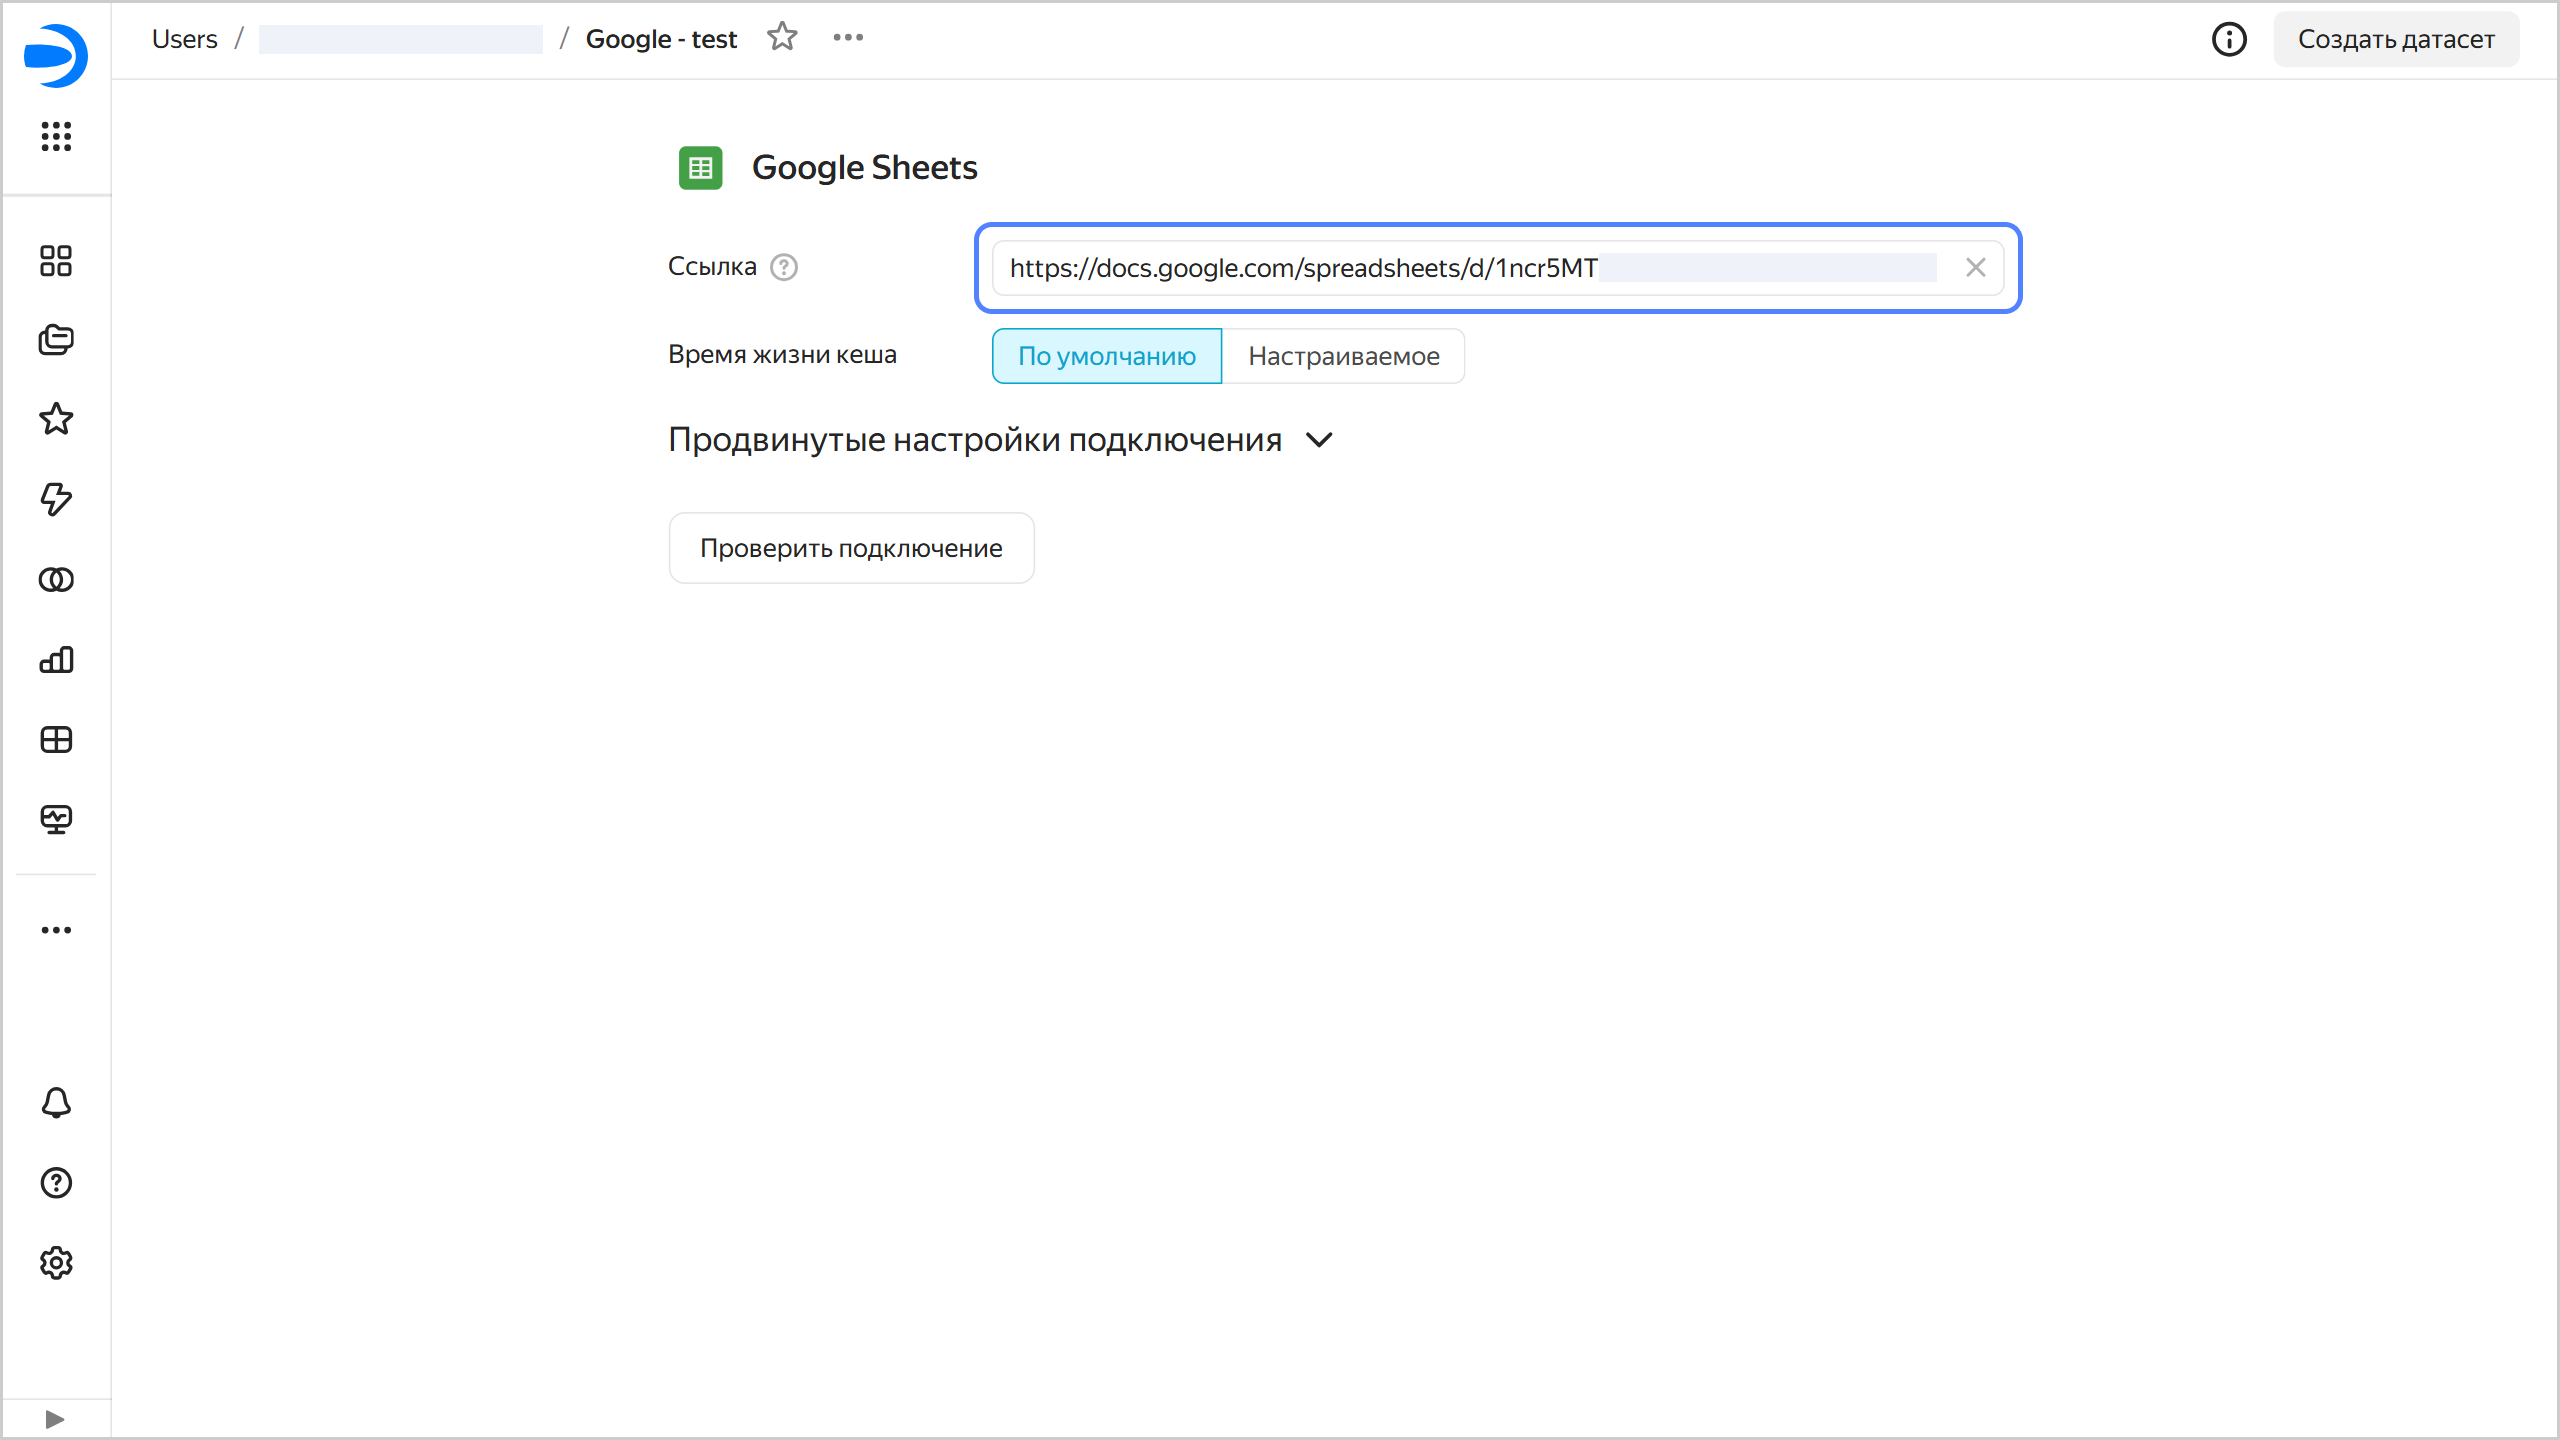Click Проверить подключение button
This screenshot has width=2560, height=1440.
point(851,548)
